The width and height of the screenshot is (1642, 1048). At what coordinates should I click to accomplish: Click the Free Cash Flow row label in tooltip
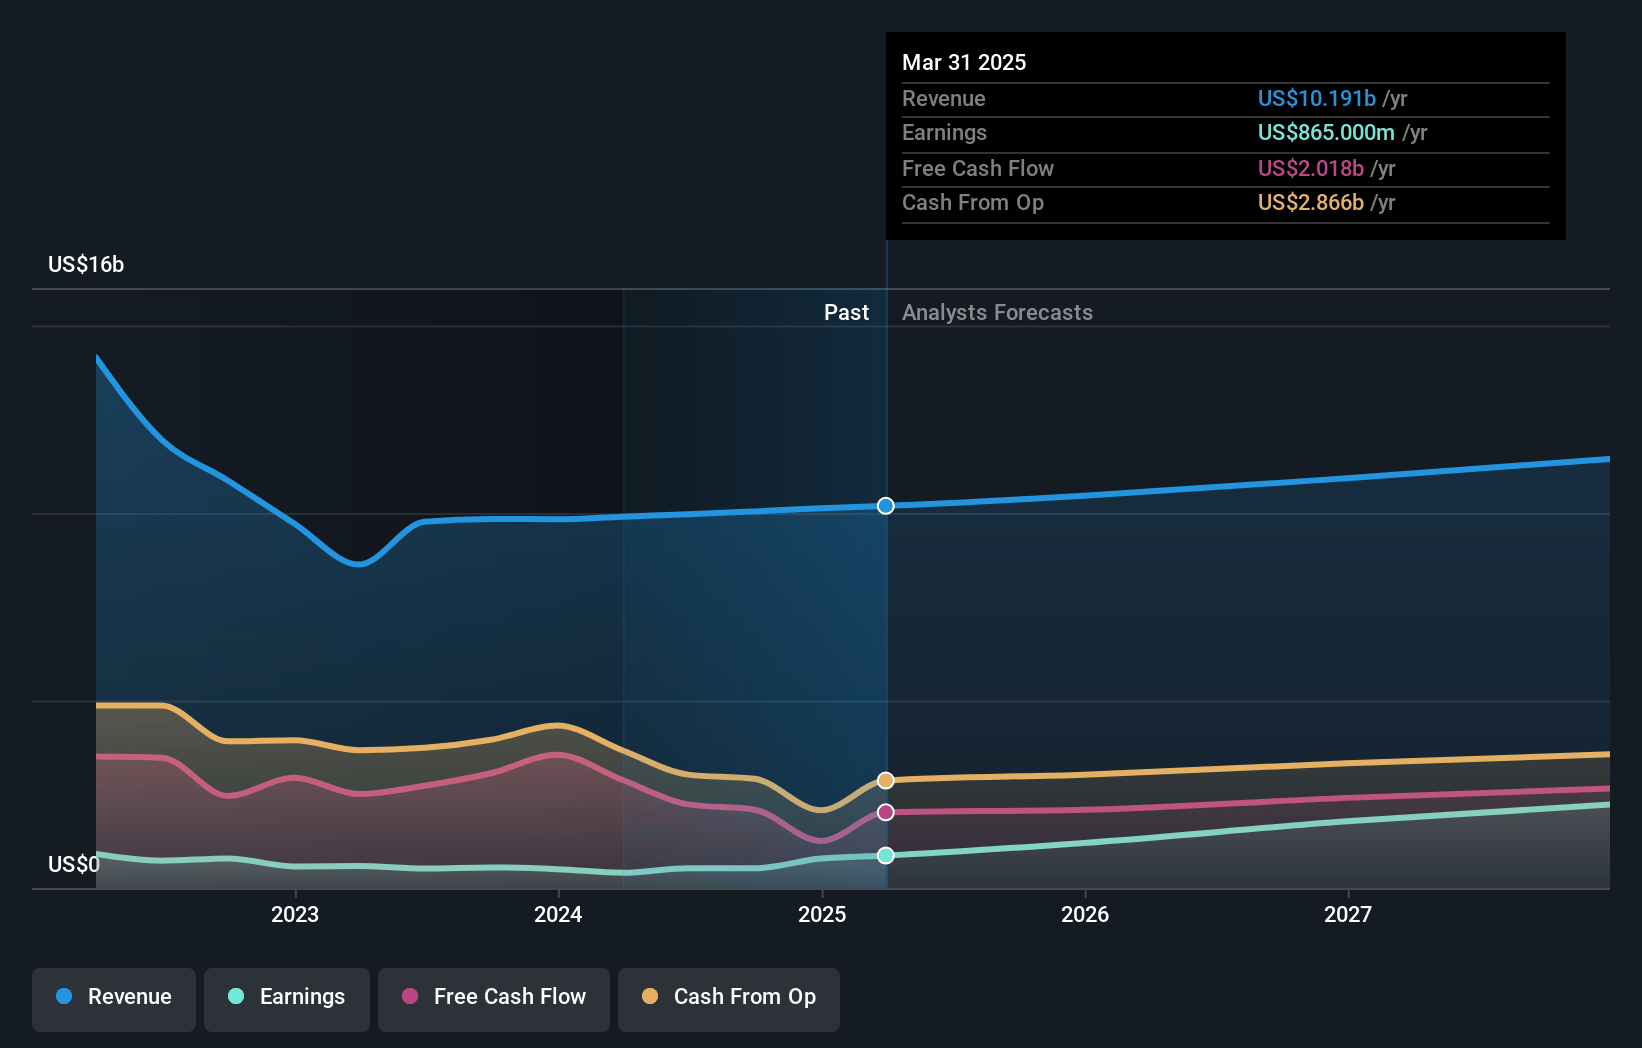pyautogui.click(x=978, y=168)
